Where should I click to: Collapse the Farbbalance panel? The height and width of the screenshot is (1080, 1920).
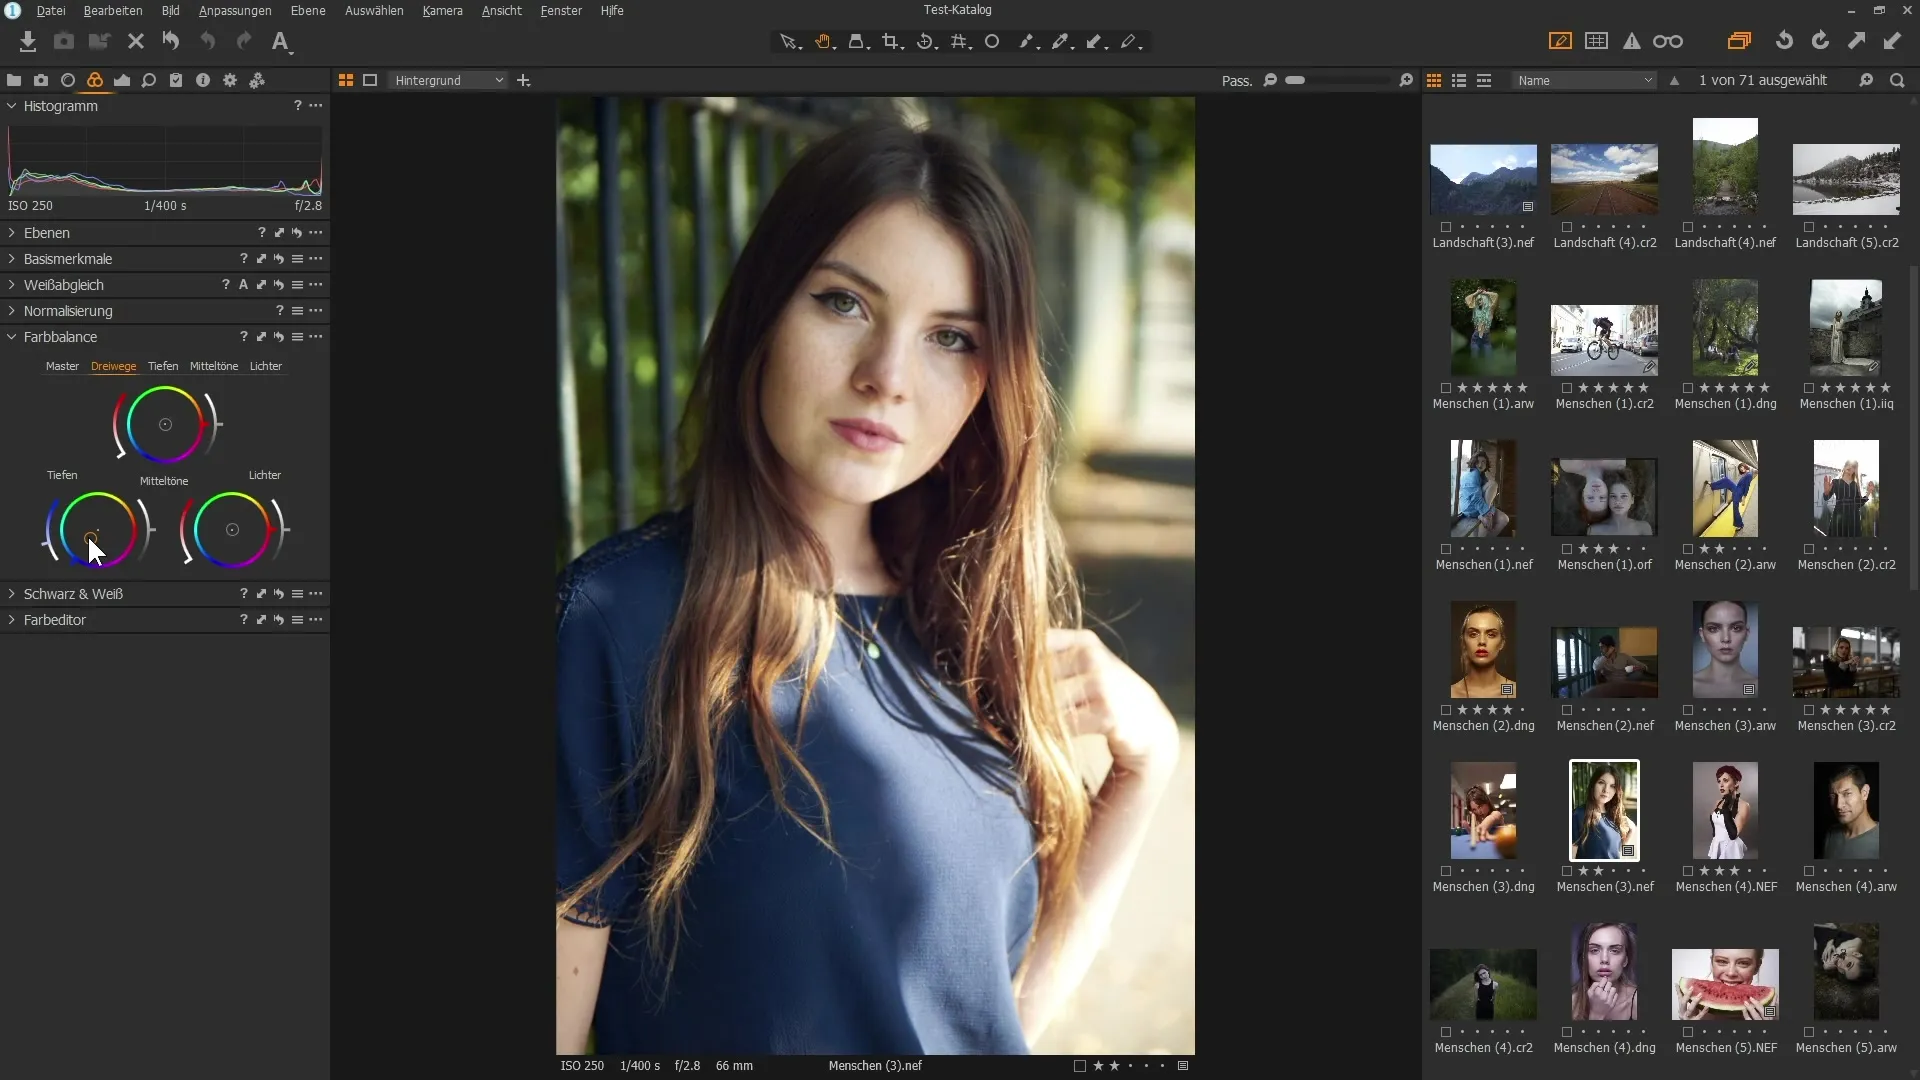coord(12,337)
